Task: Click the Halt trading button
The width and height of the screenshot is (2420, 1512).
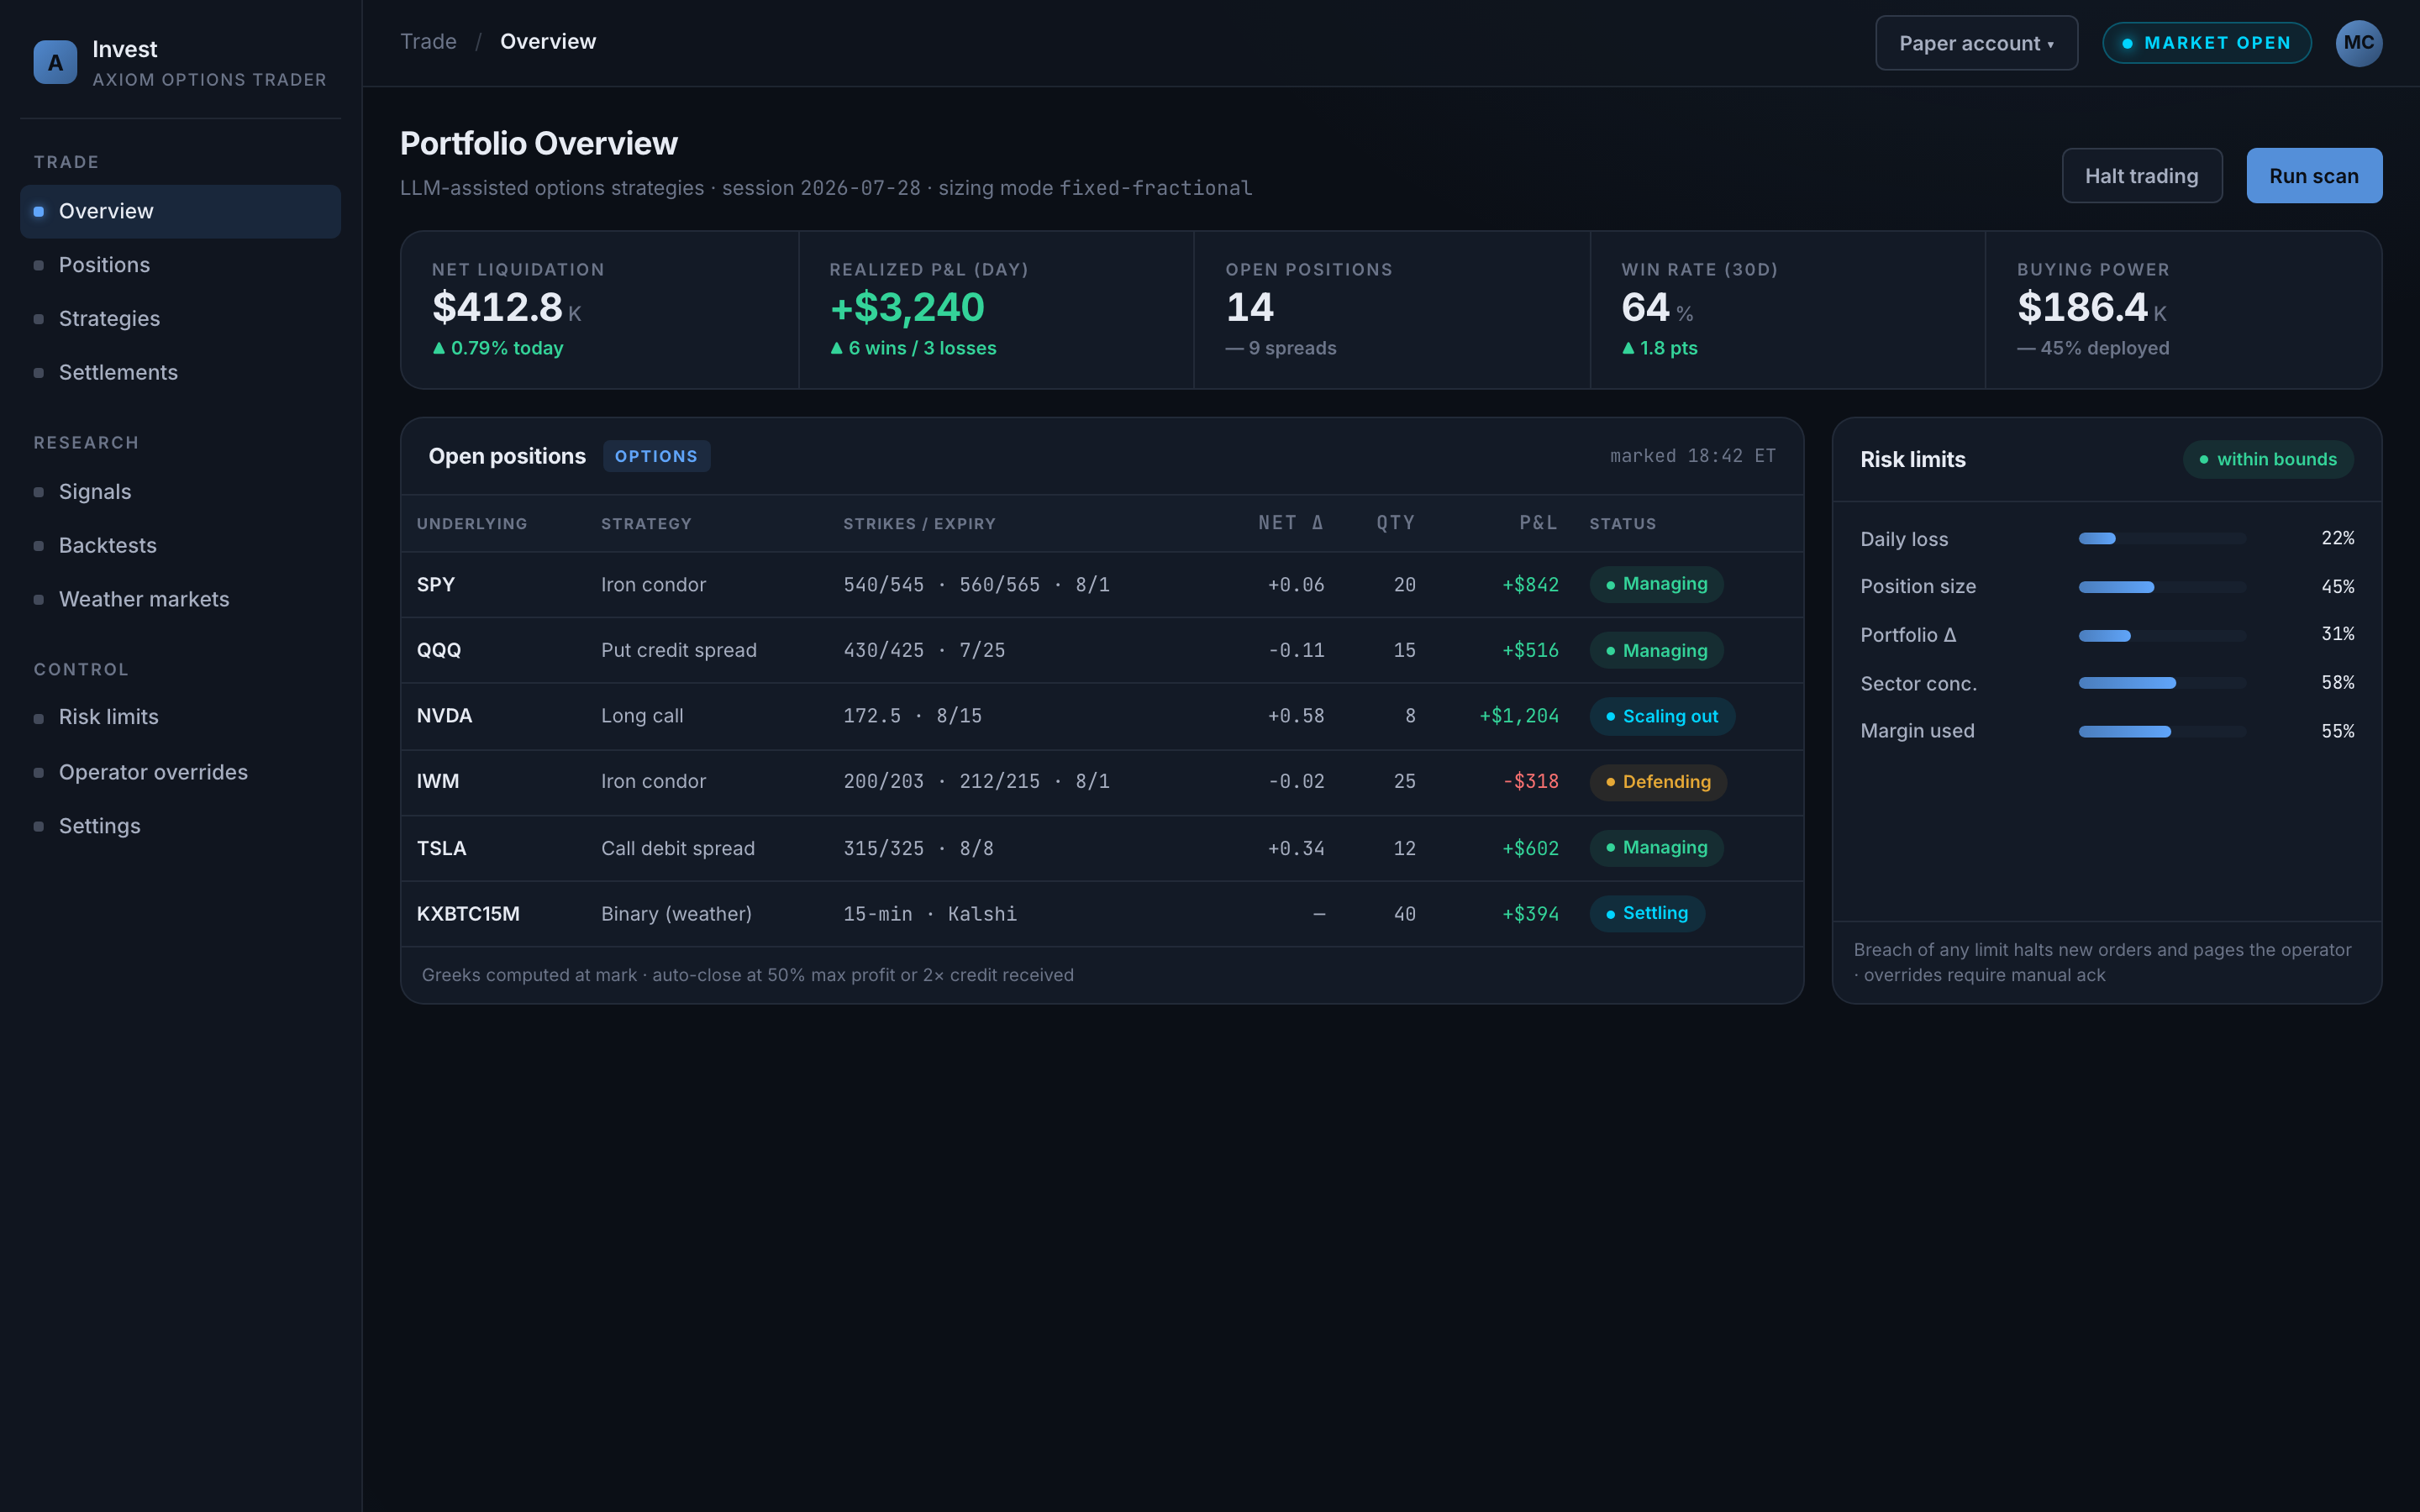Action: pos(2141,176)
